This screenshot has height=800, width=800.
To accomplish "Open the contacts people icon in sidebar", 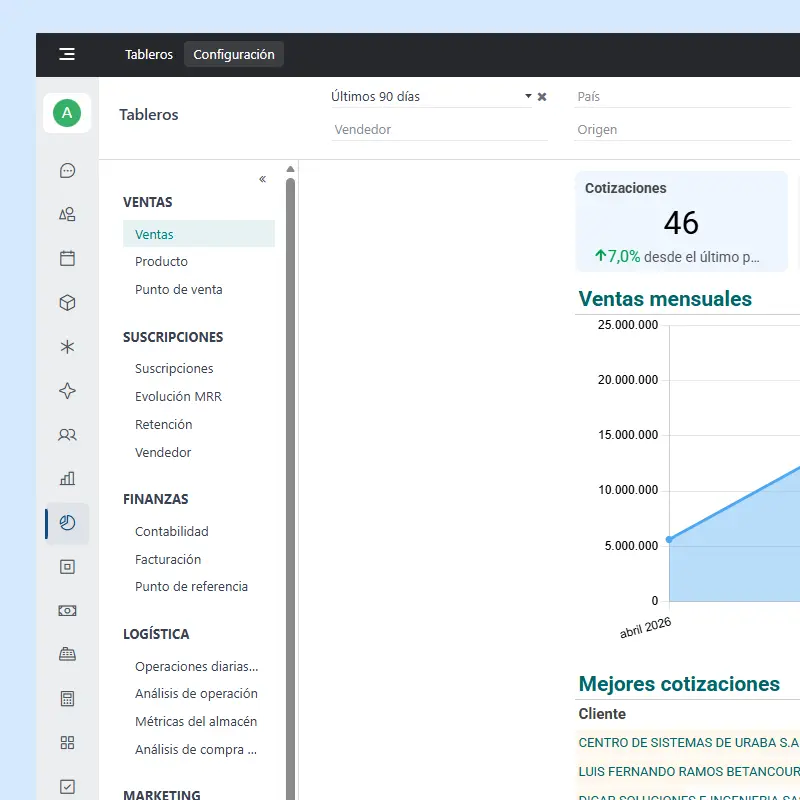I will tap(67, 435).
